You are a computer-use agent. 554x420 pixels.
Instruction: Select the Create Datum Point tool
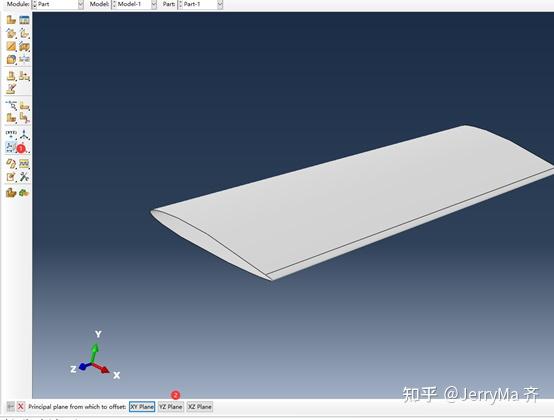point(11,135)
